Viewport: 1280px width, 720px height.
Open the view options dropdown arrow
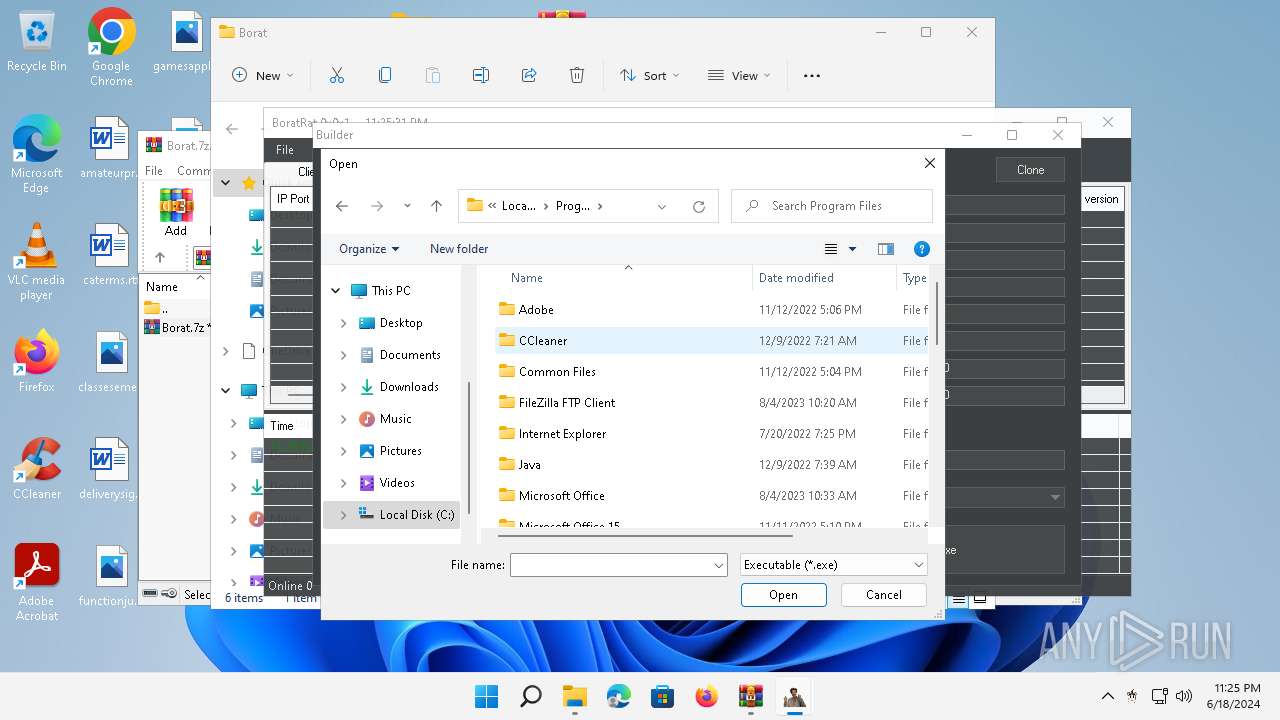tap(853, 249)
